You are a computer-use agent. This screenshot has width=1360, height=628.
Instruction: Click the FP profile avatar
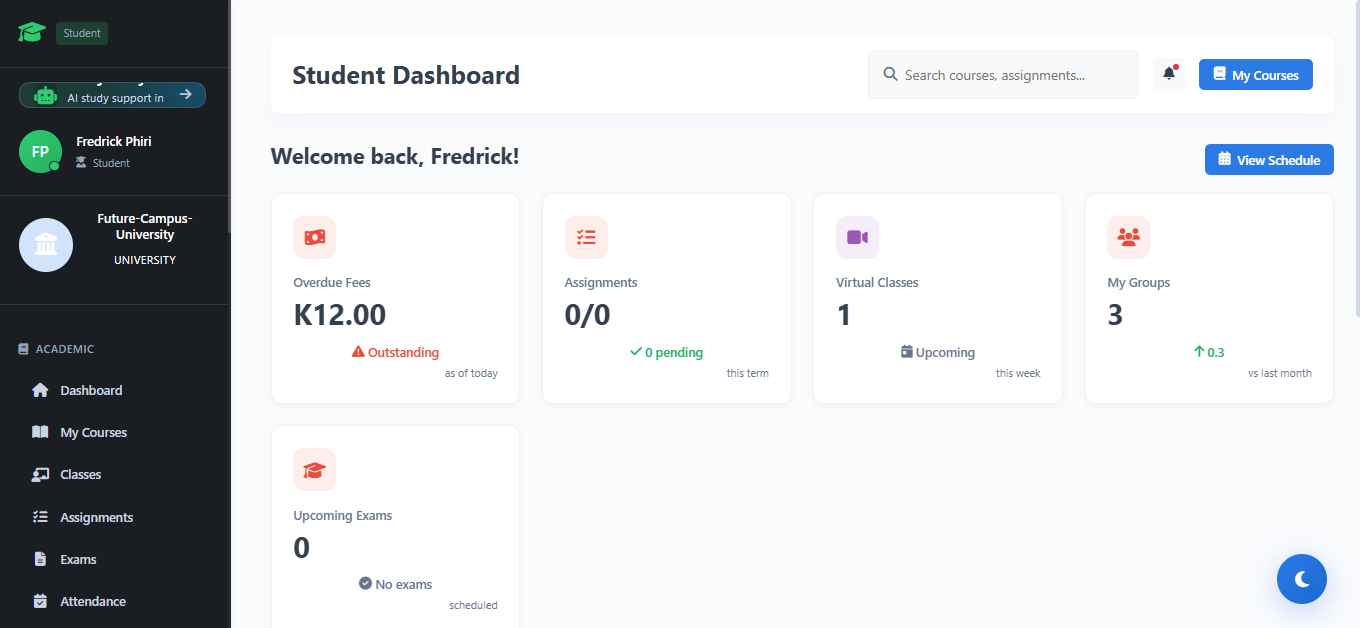(40, 152)
